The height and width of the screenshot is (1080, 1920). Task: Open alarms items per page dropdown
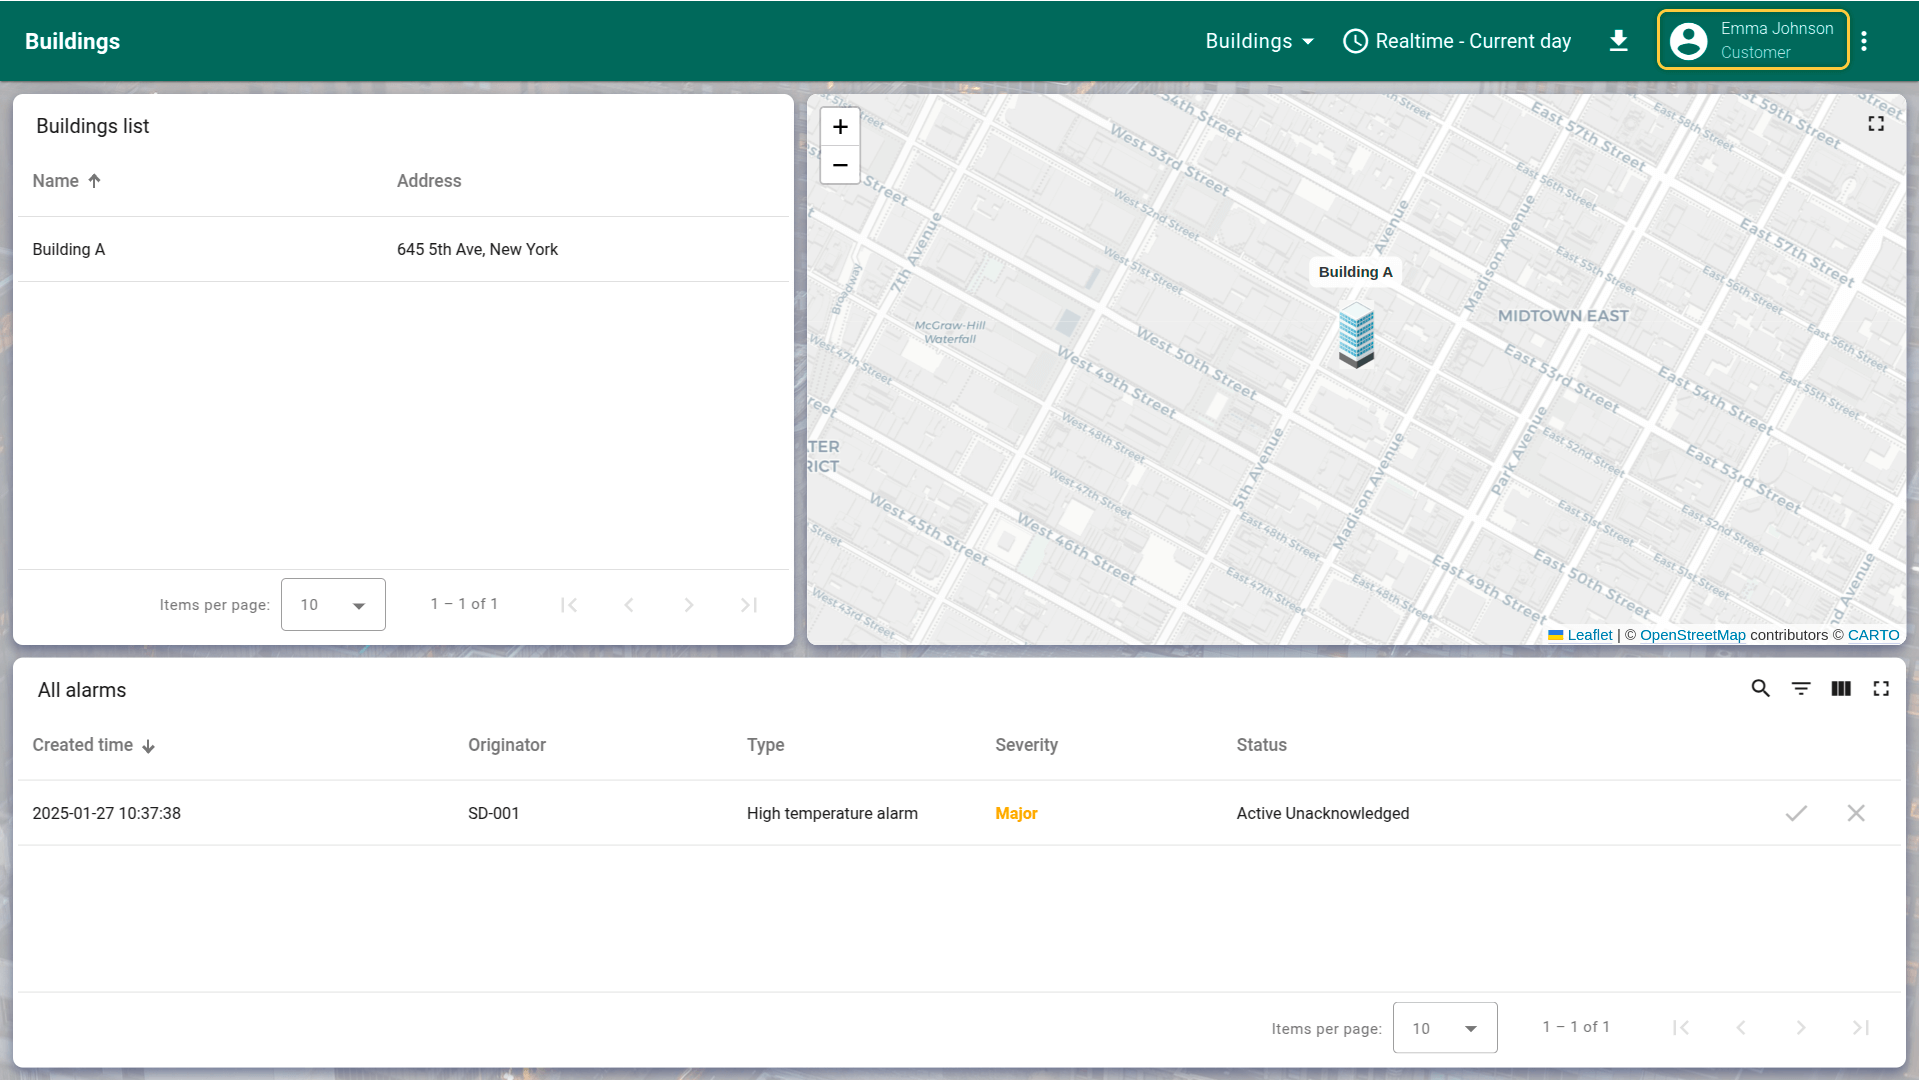coord(1444,1028)
